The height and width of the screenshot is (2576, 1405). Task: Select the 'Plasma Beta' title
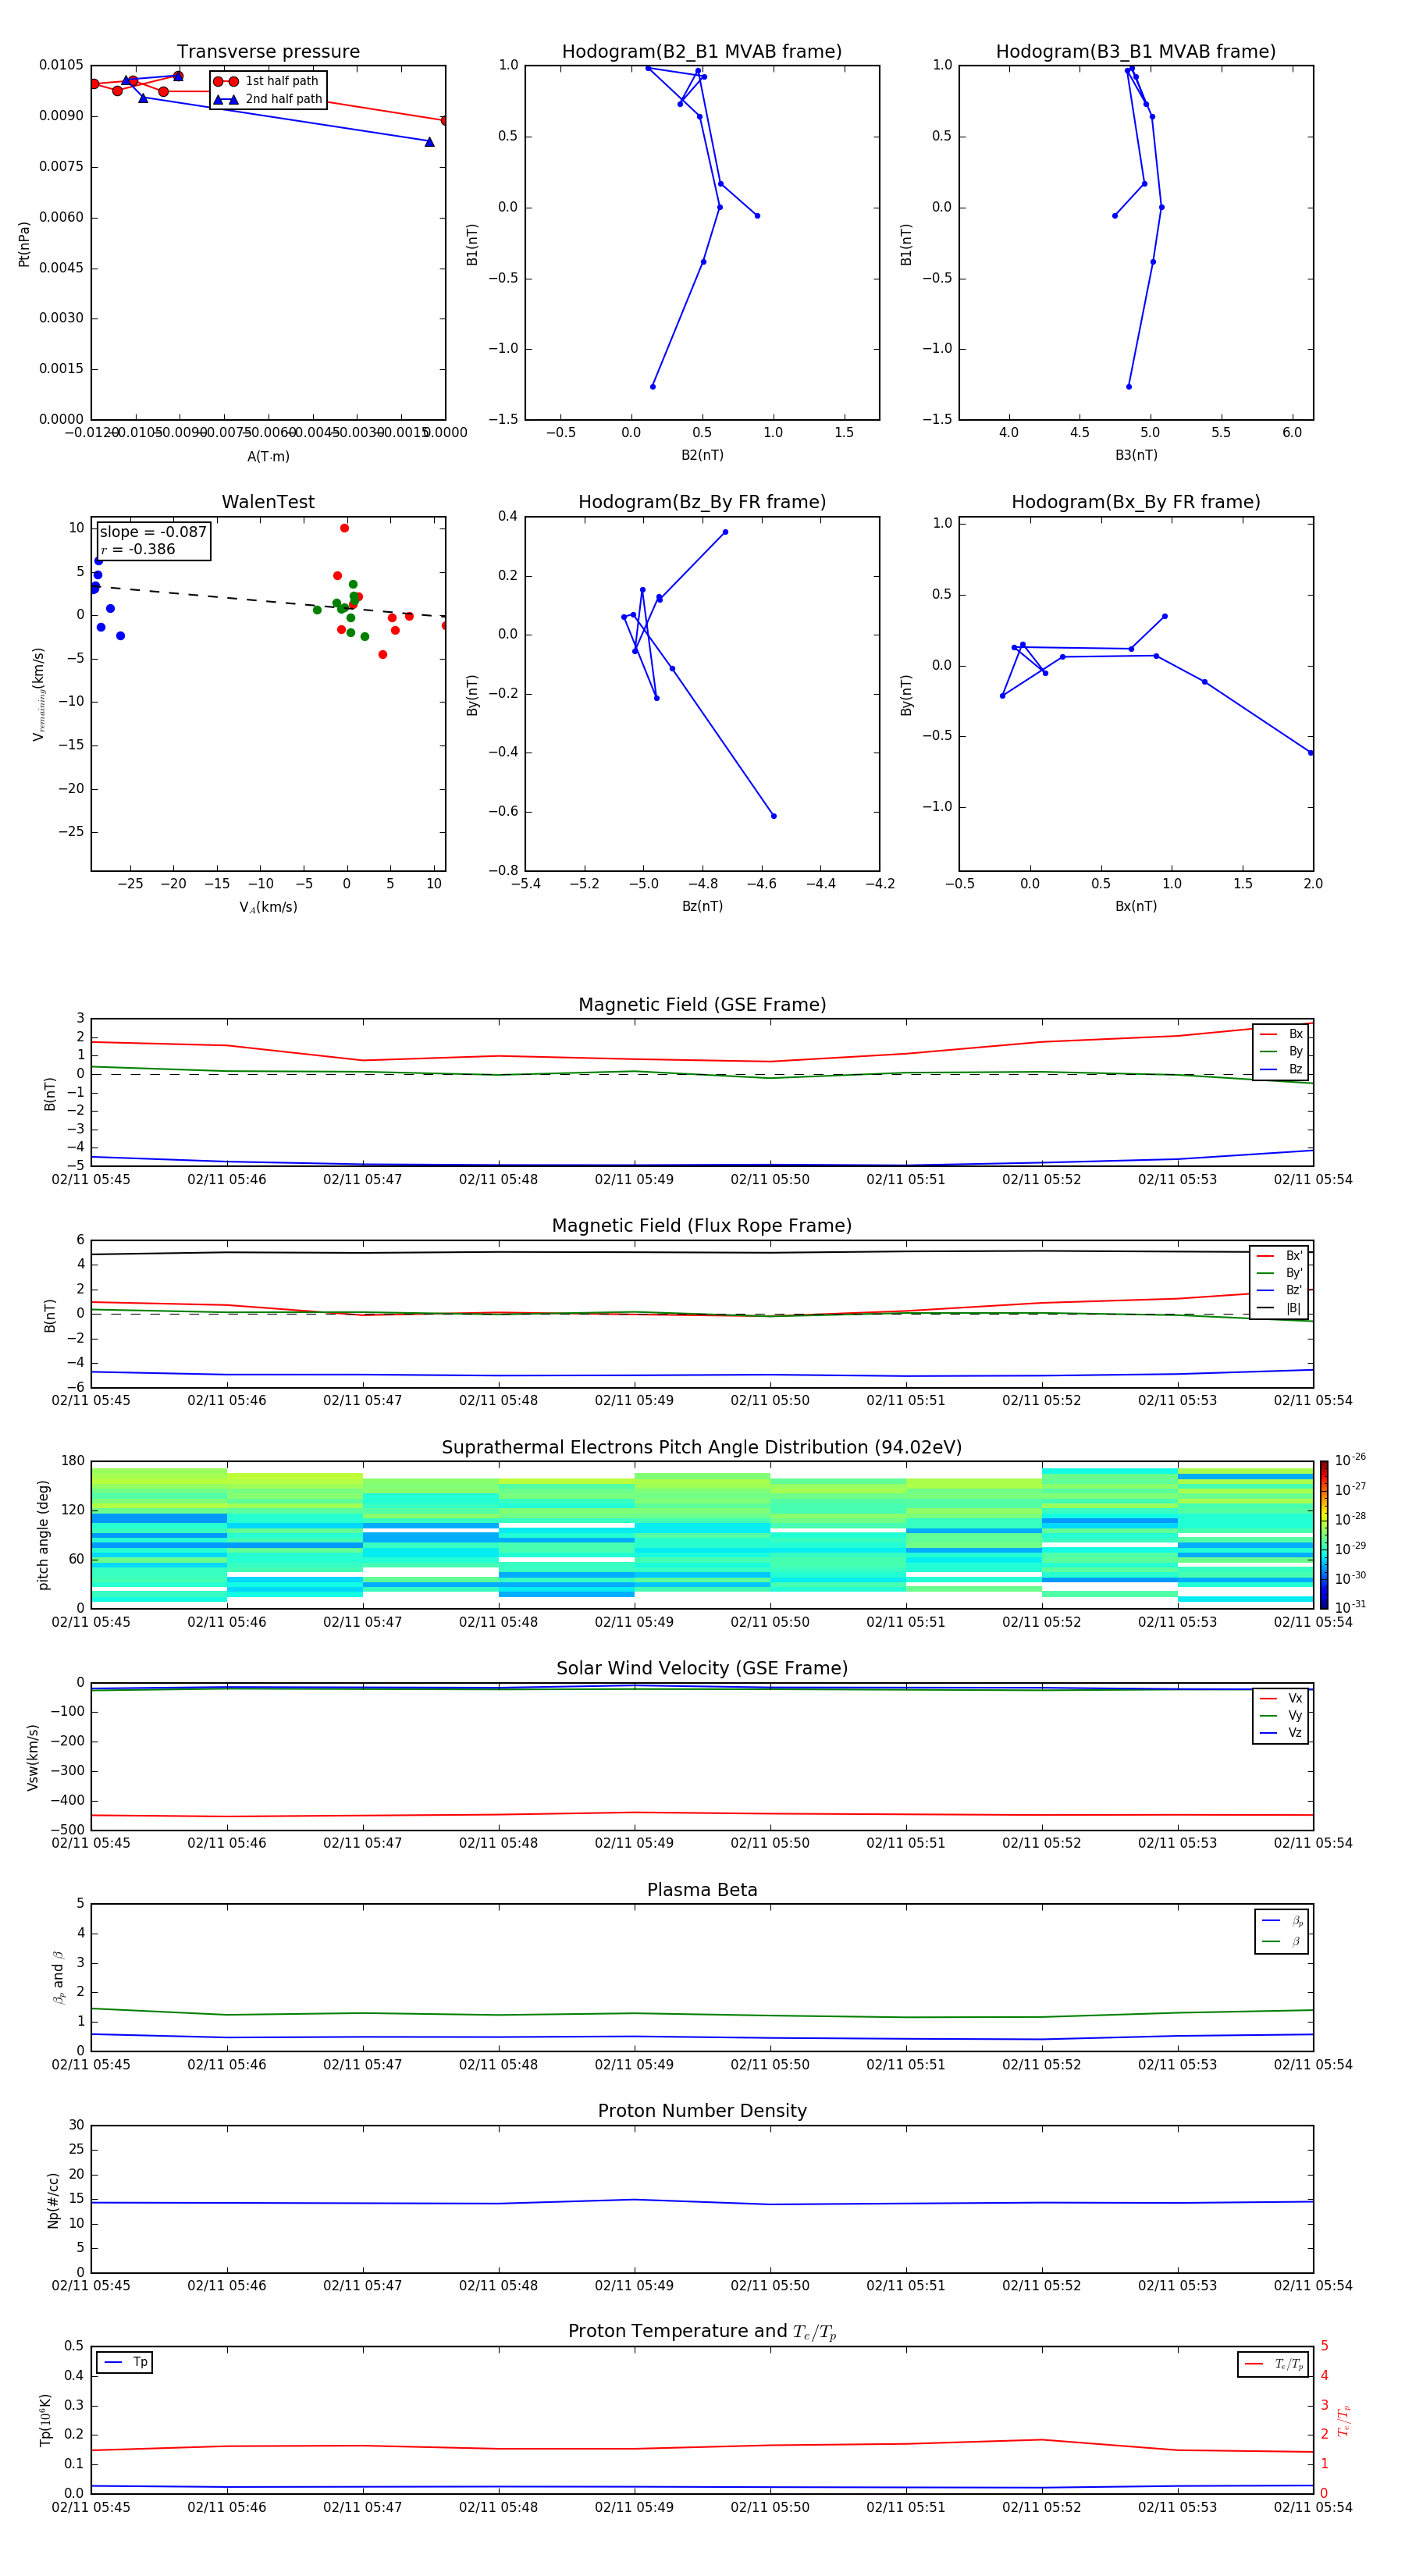click(x=702, y=1890)
